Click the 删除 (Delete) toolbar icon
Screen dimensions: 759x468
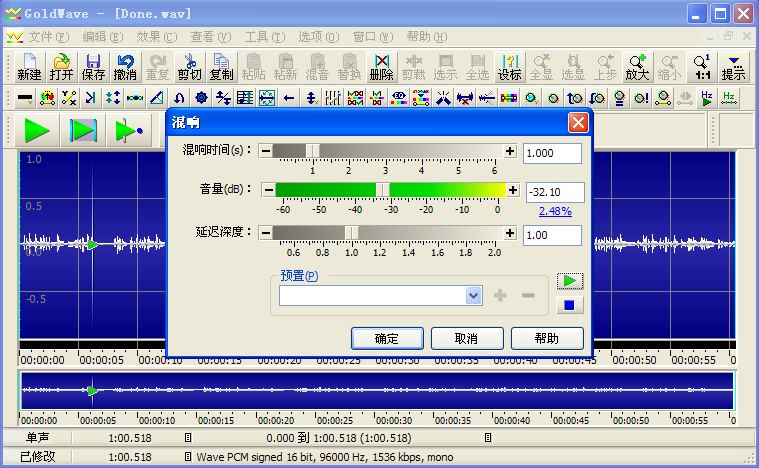(x=381, y=67)
